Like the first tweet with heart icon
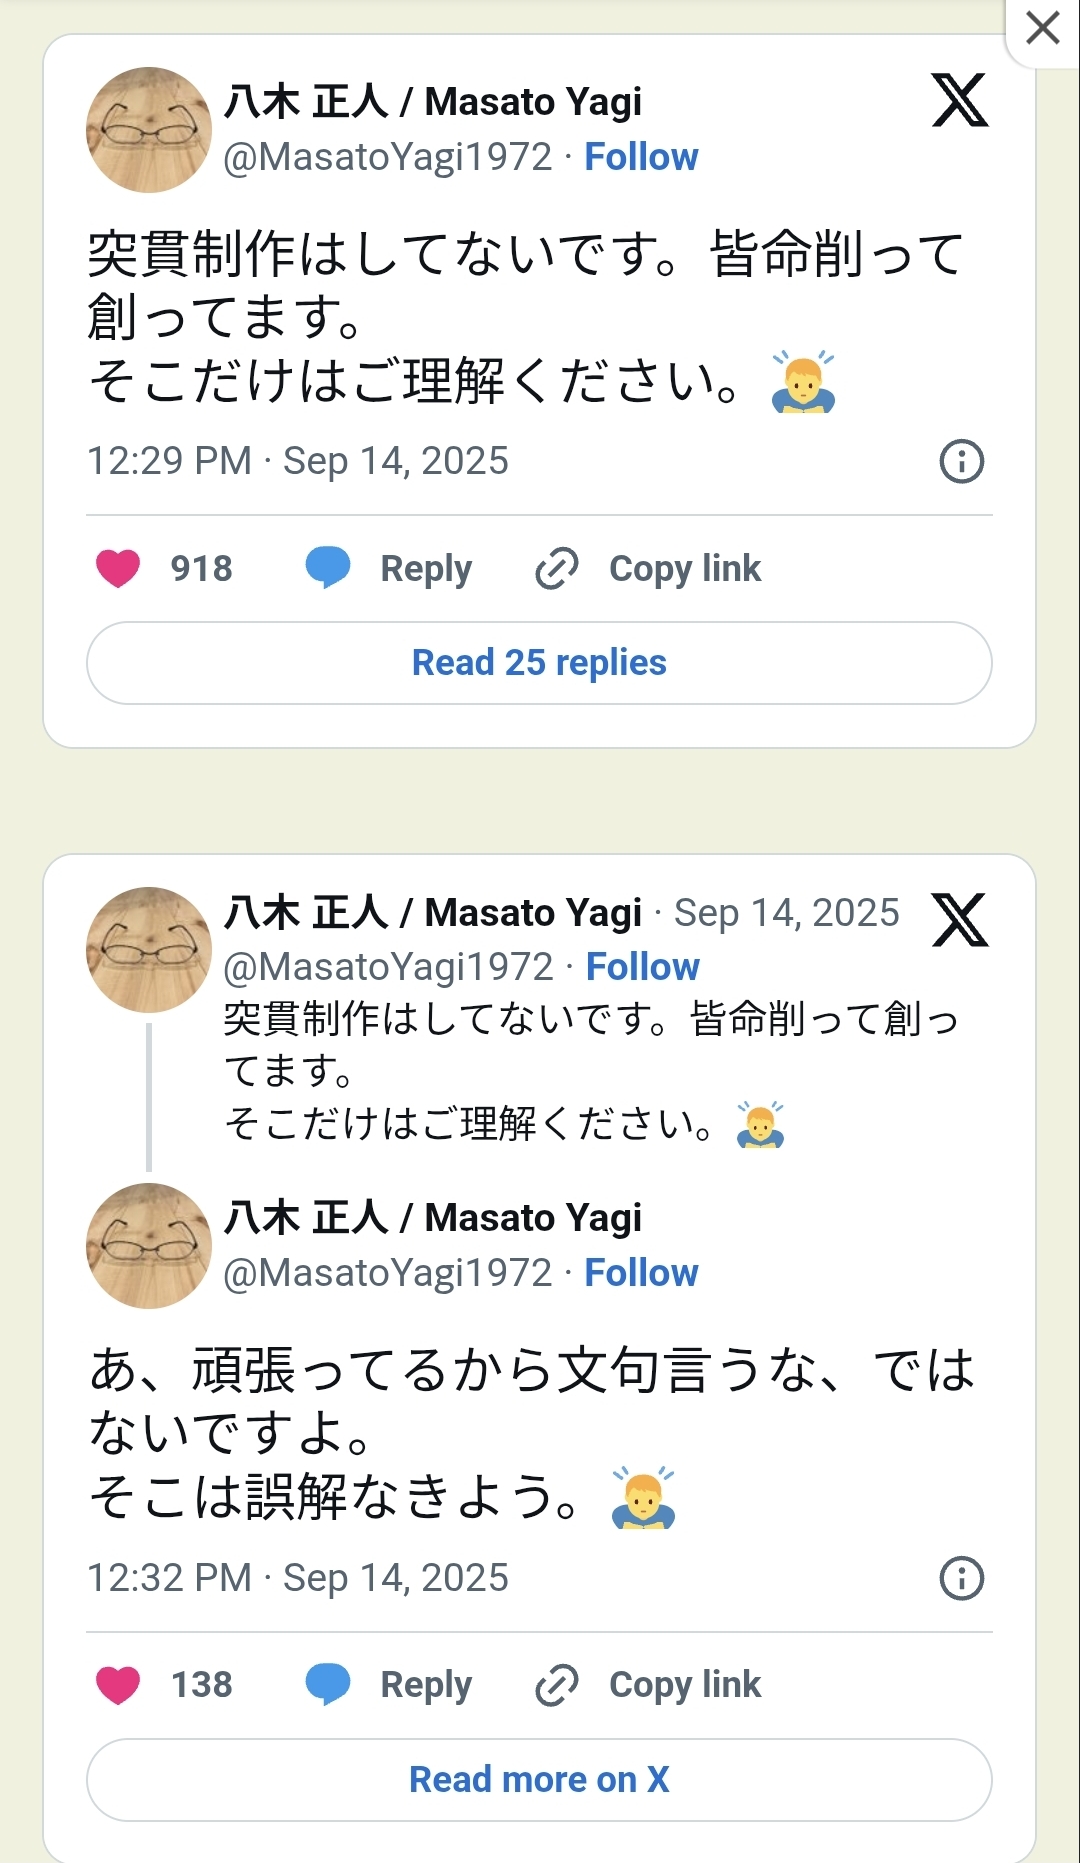Viewport: 1080px width, 1863px height. [x=118, y=568]
